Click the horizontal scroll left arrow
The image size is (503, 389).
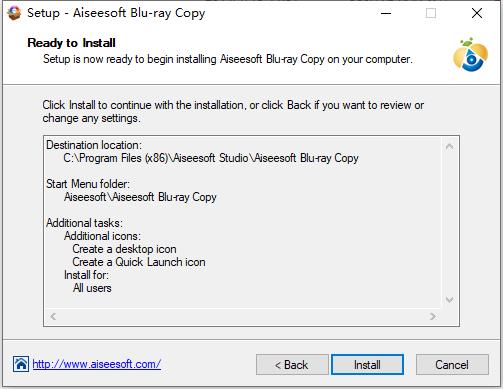click(53, 316)
